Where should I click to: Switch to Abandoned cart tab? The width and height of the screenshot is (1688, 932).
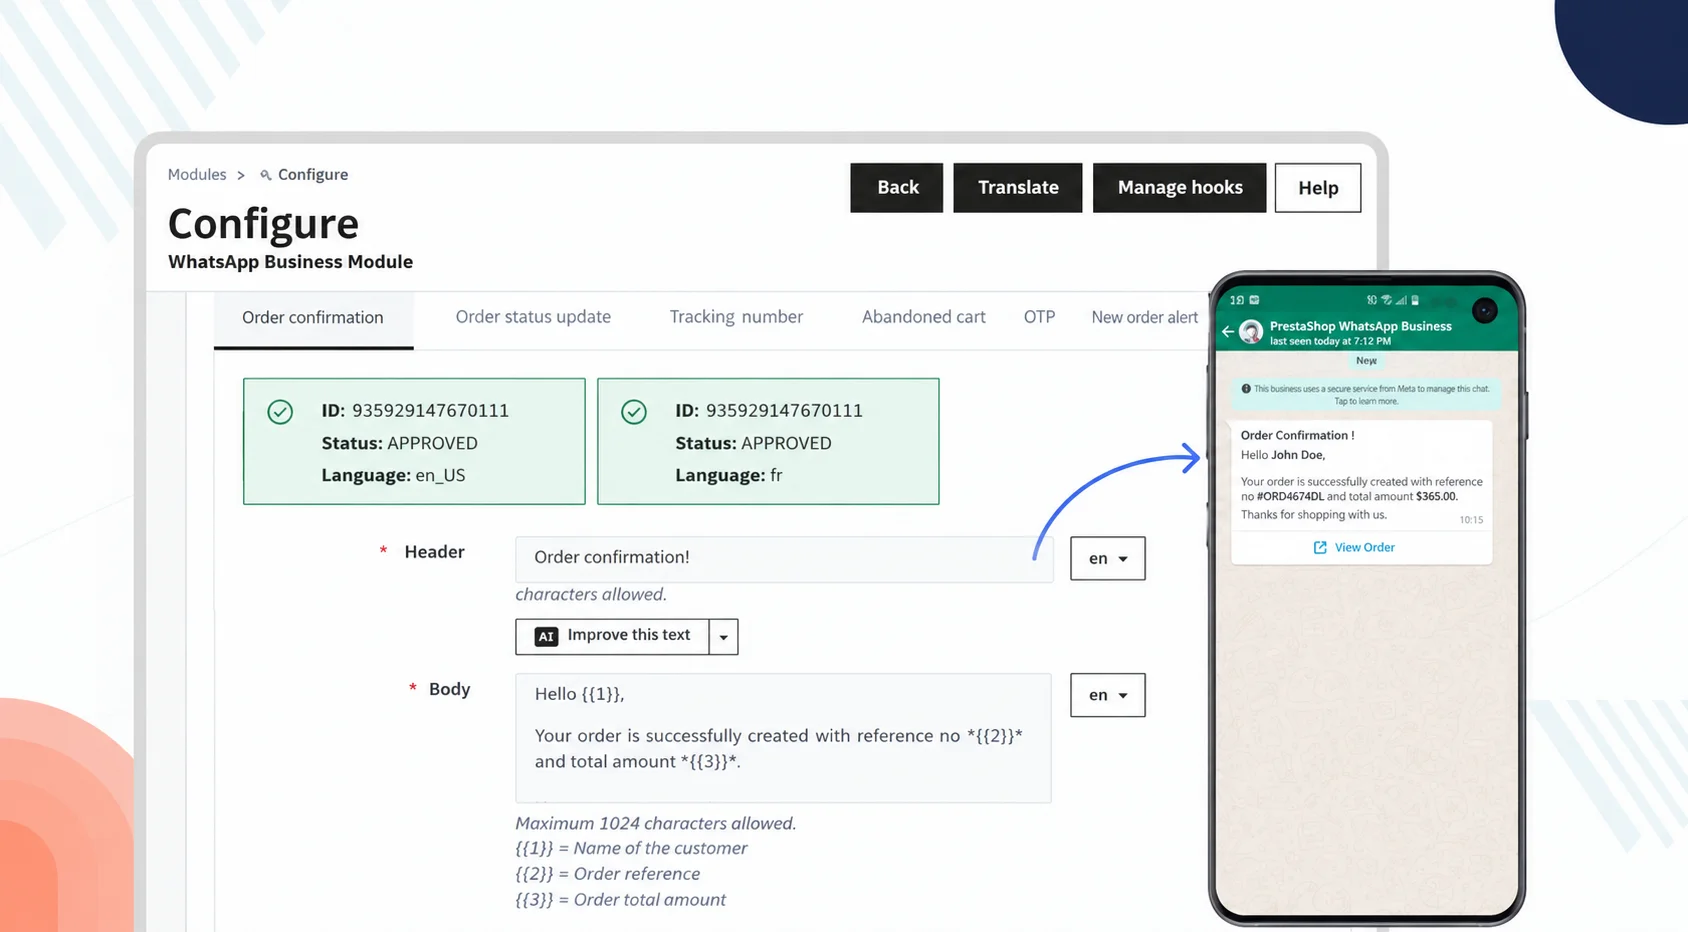[924, 317]
